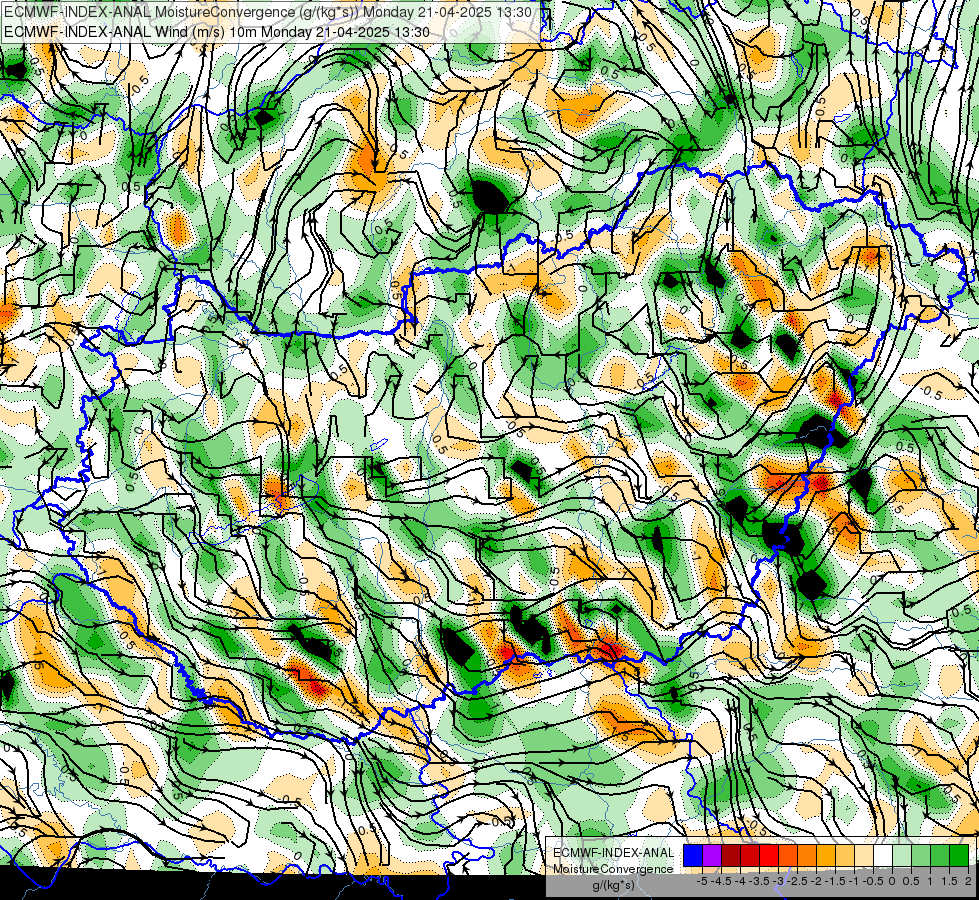
Task: Click the legend tick value '-3.5'
Action: 759,881
